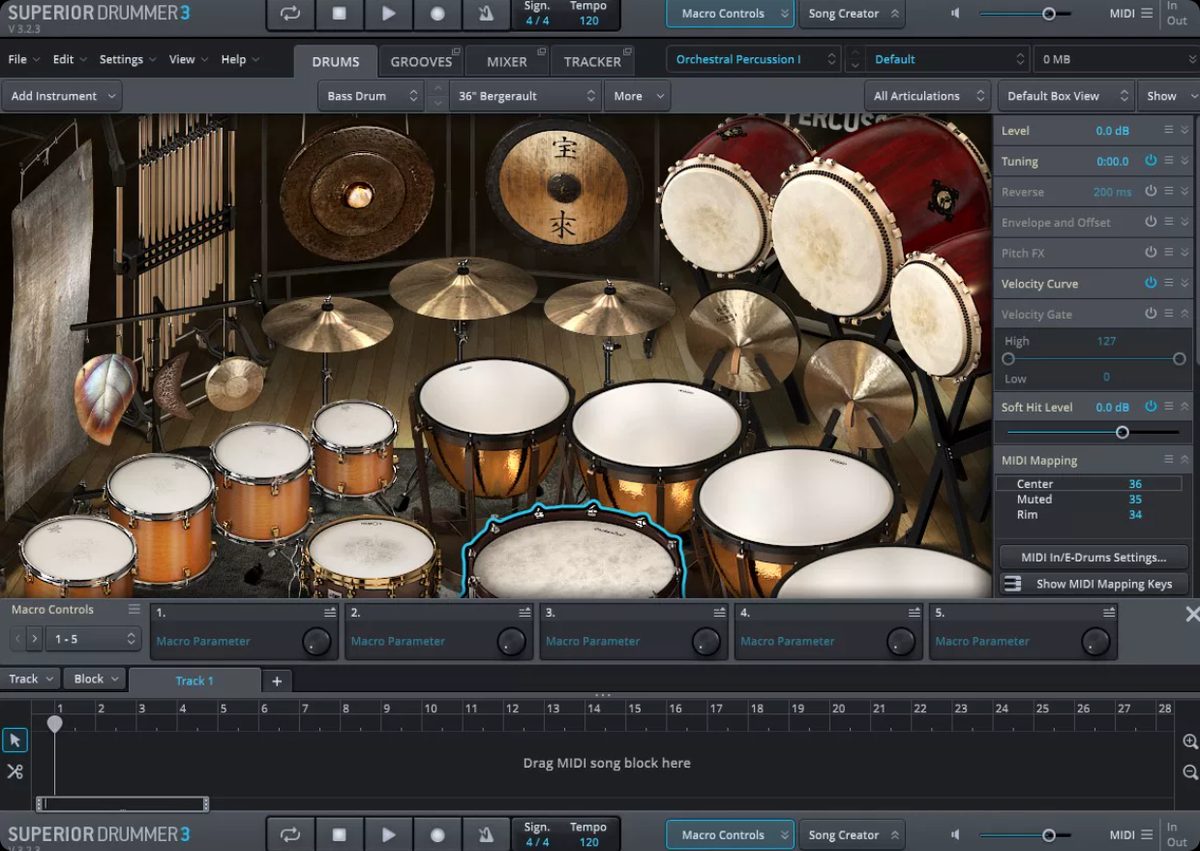
Task: Open the Add Instrument dropdown
Action: [61, 96]
